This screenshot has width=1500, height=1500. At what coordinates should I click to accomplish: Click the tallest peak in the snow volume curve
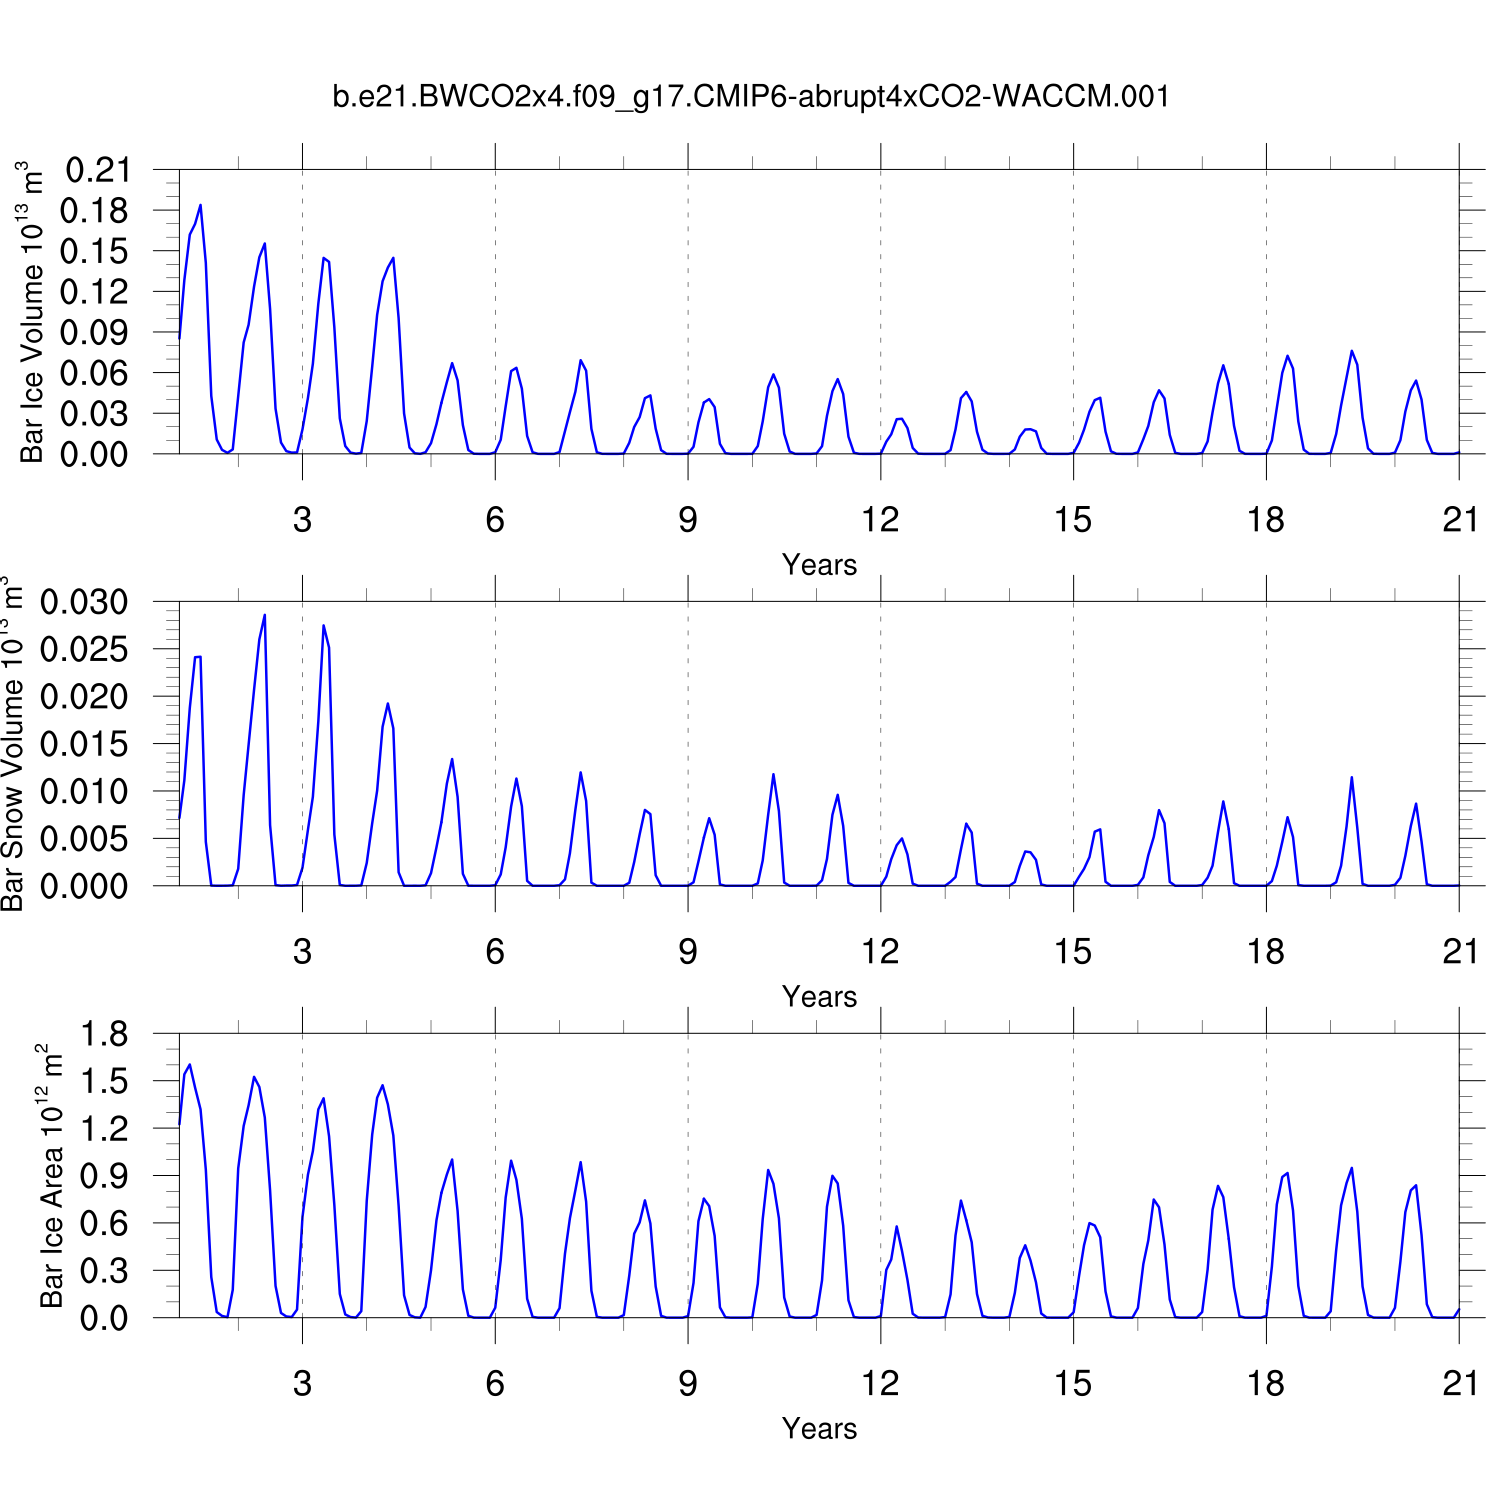pos(264,615)
